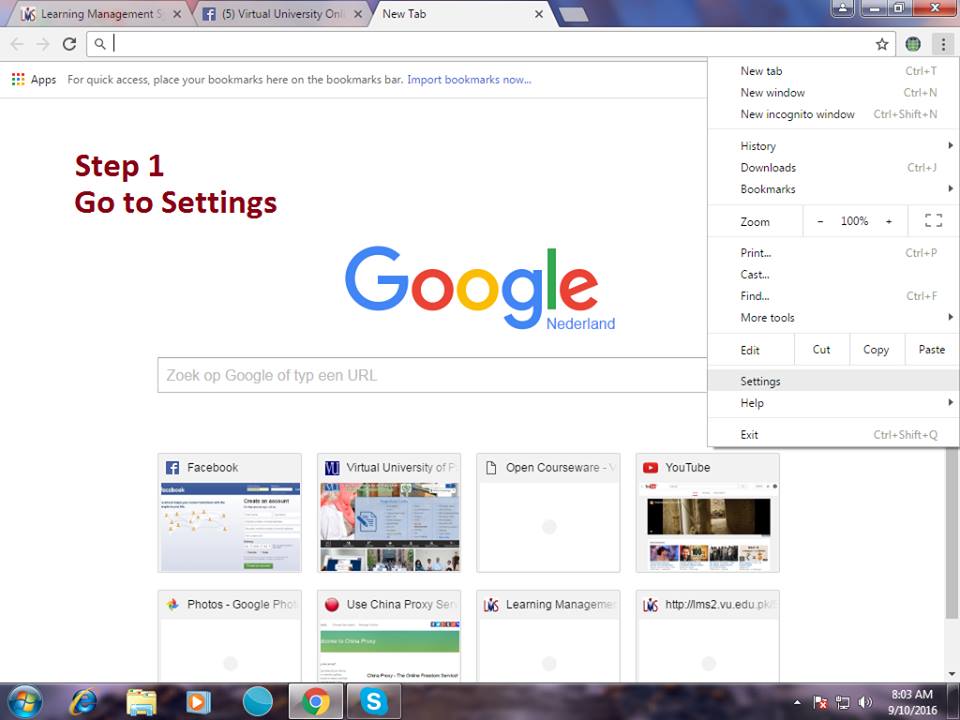
Task: Click the teal circle taskbar icon
Action: click(257, 702)
